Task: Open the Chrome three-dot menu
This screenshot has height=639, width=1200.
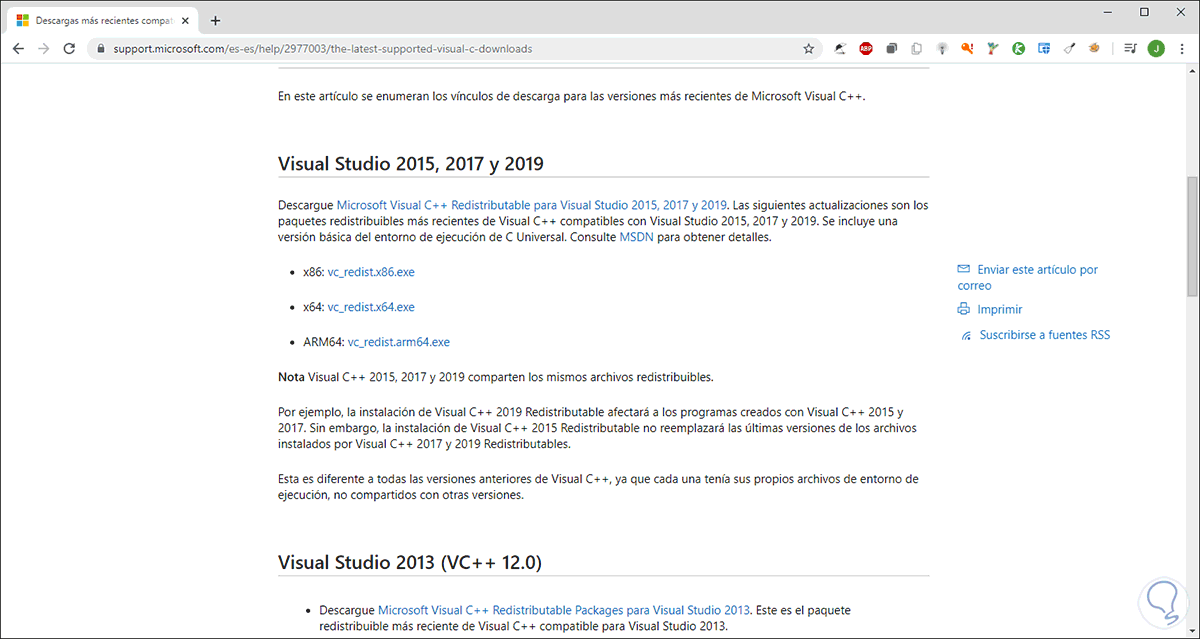Action: click(x=1182, y=48)
